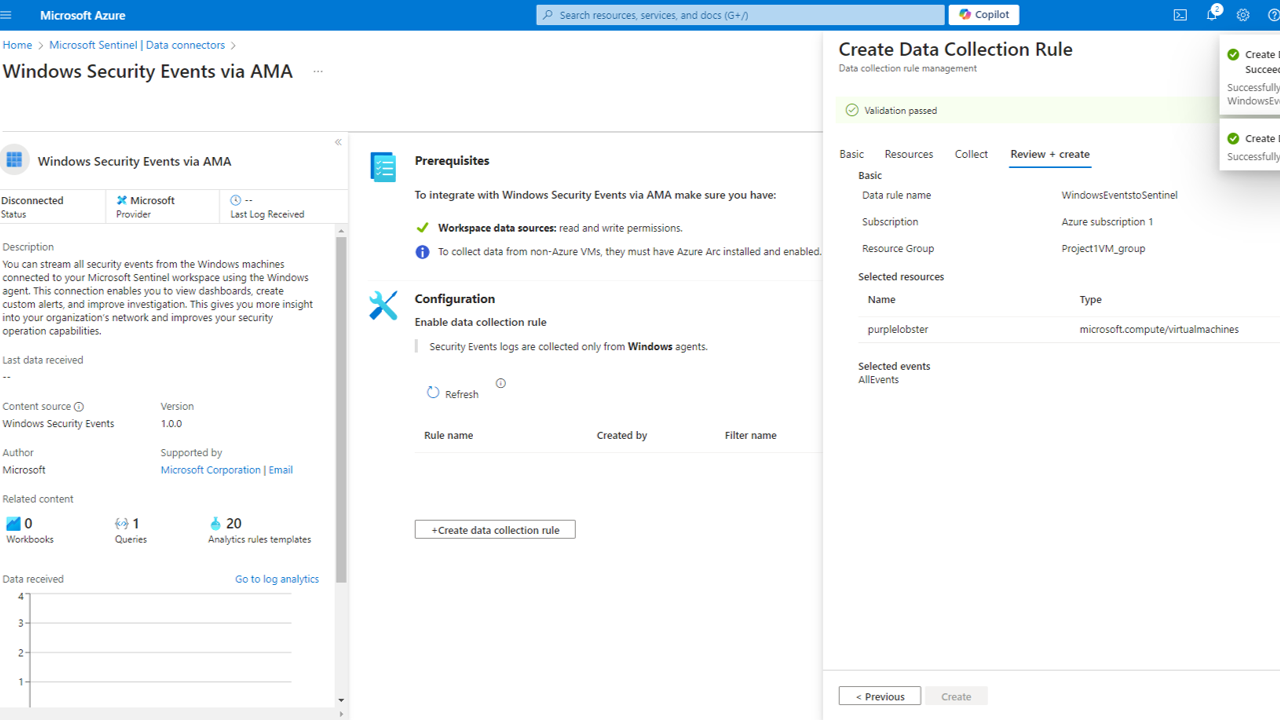The width and height of the screenshot is (1280, 720).
Task: Click the left pane vertical scrollbar
Action: point(341,410)
